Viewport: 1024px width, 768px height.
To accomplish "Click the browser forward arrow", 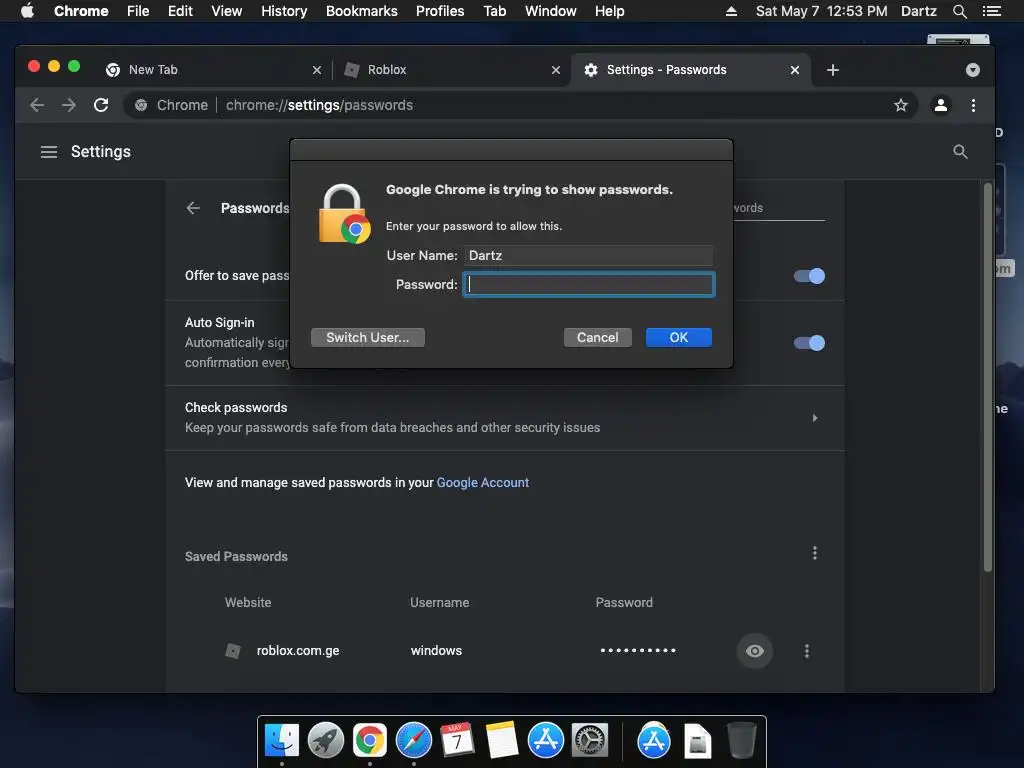I will (x=69, y=105).
